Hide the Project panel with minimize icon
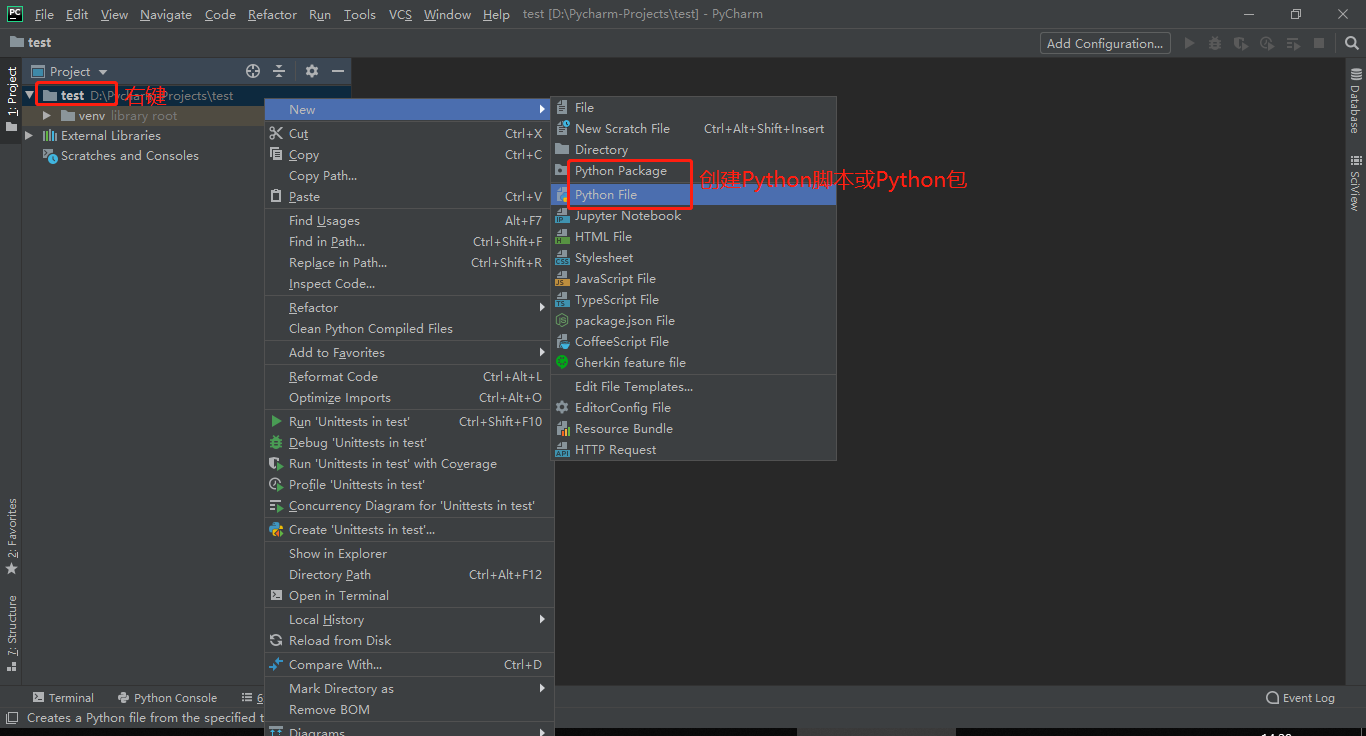 [x=338, y=71]
